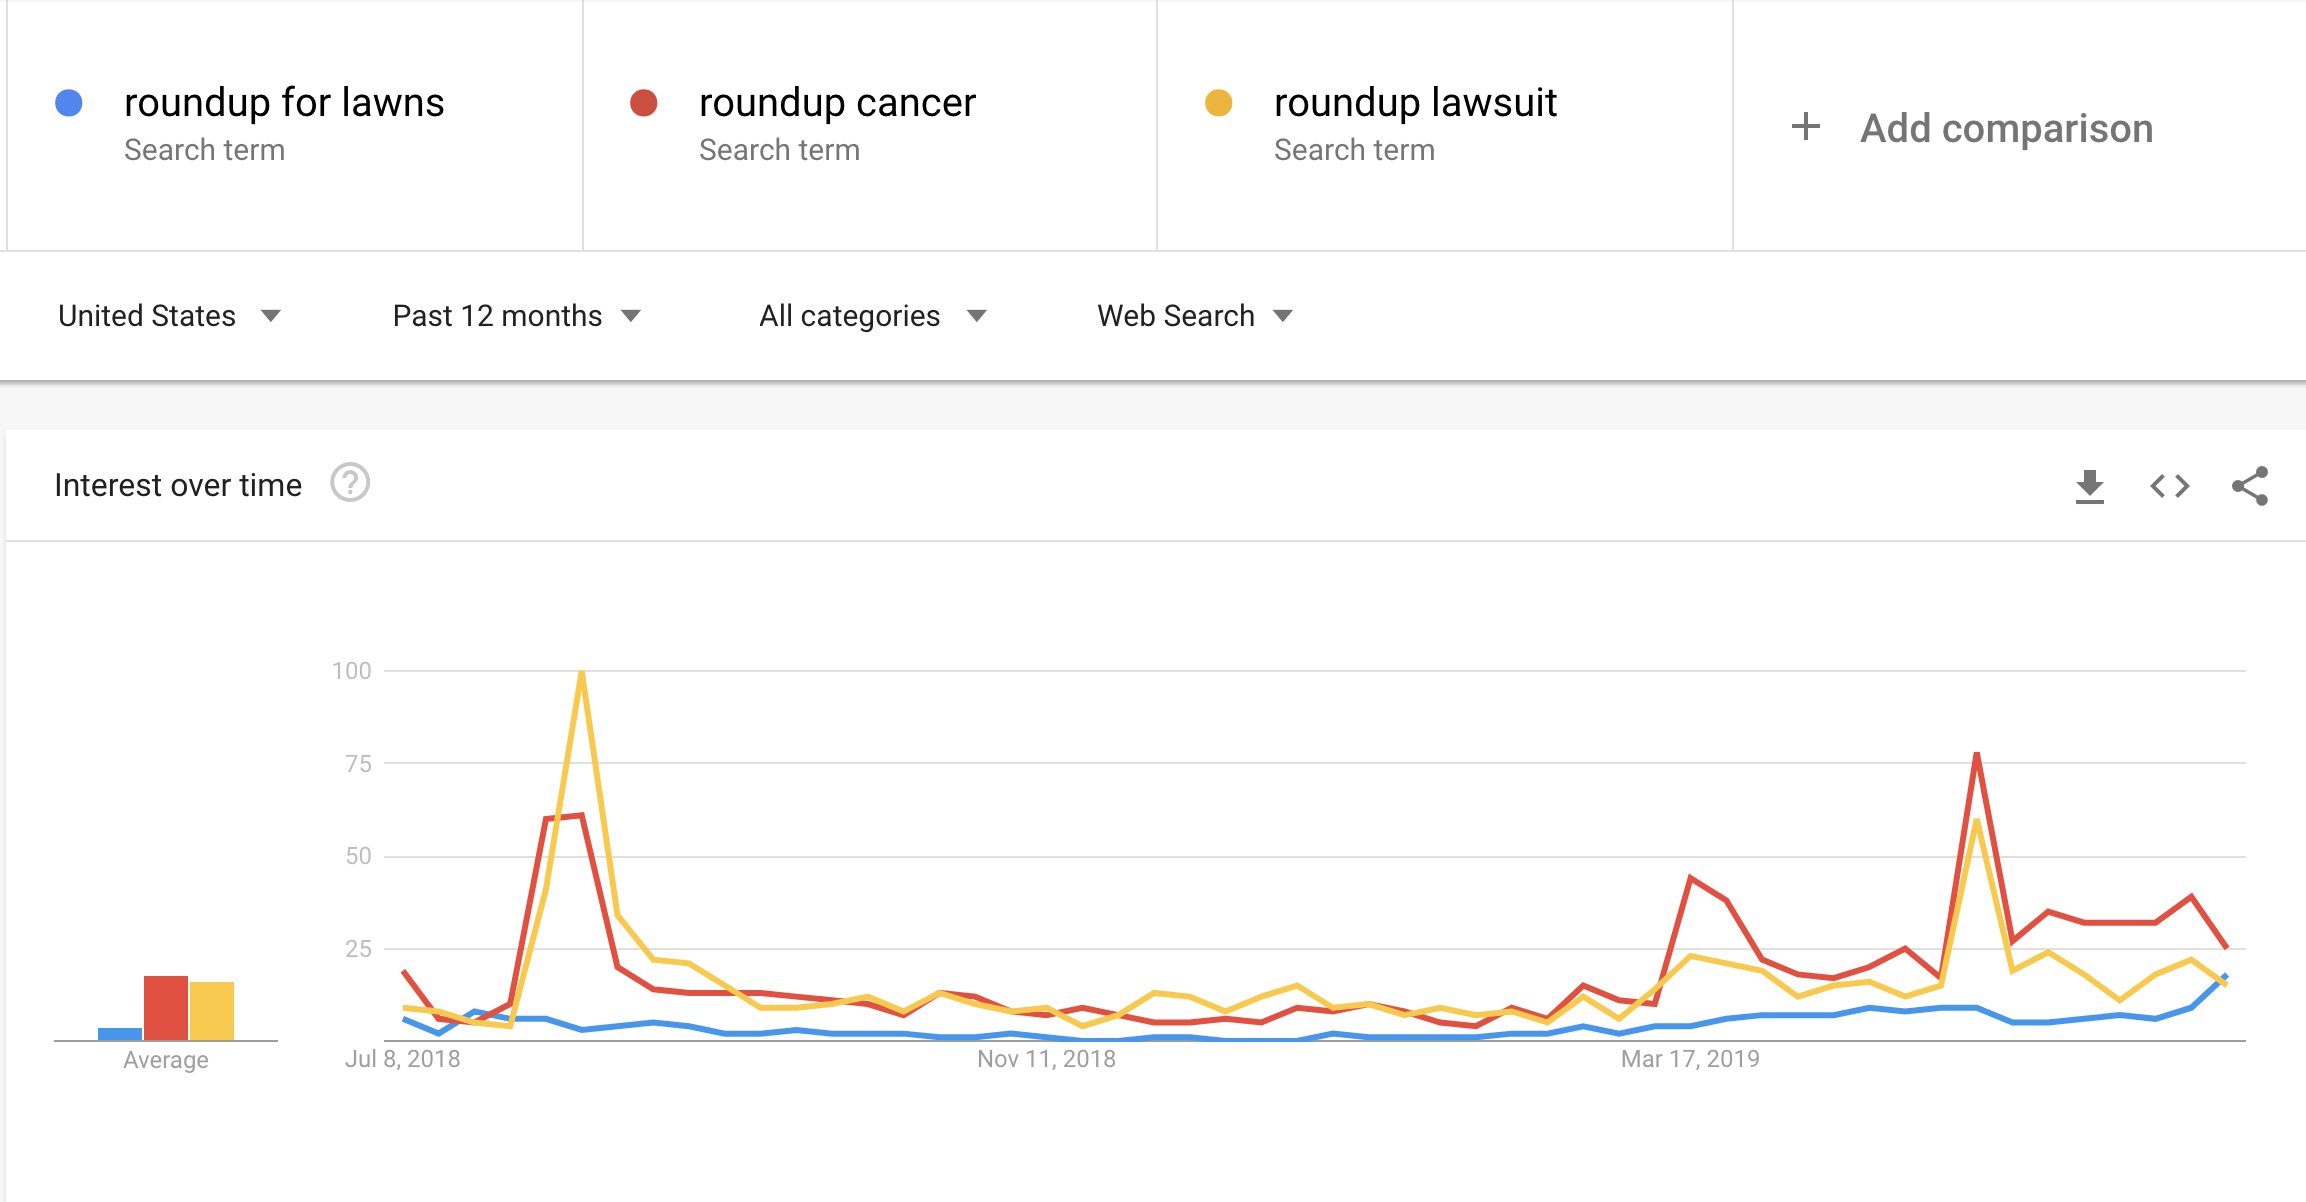
Task: Click the red average bar
Action: click(166, 1008)
